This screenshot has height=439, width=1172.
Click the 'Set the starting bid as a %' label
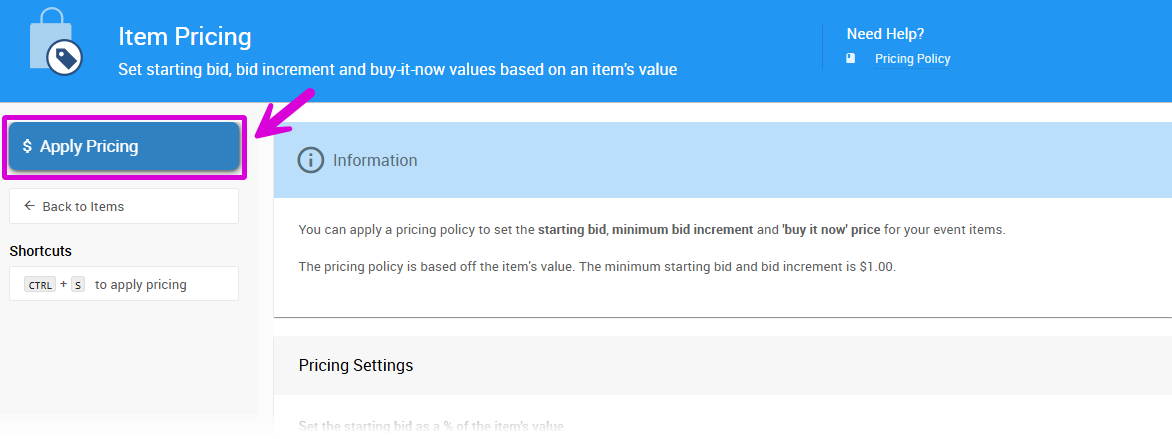(431, 427)
